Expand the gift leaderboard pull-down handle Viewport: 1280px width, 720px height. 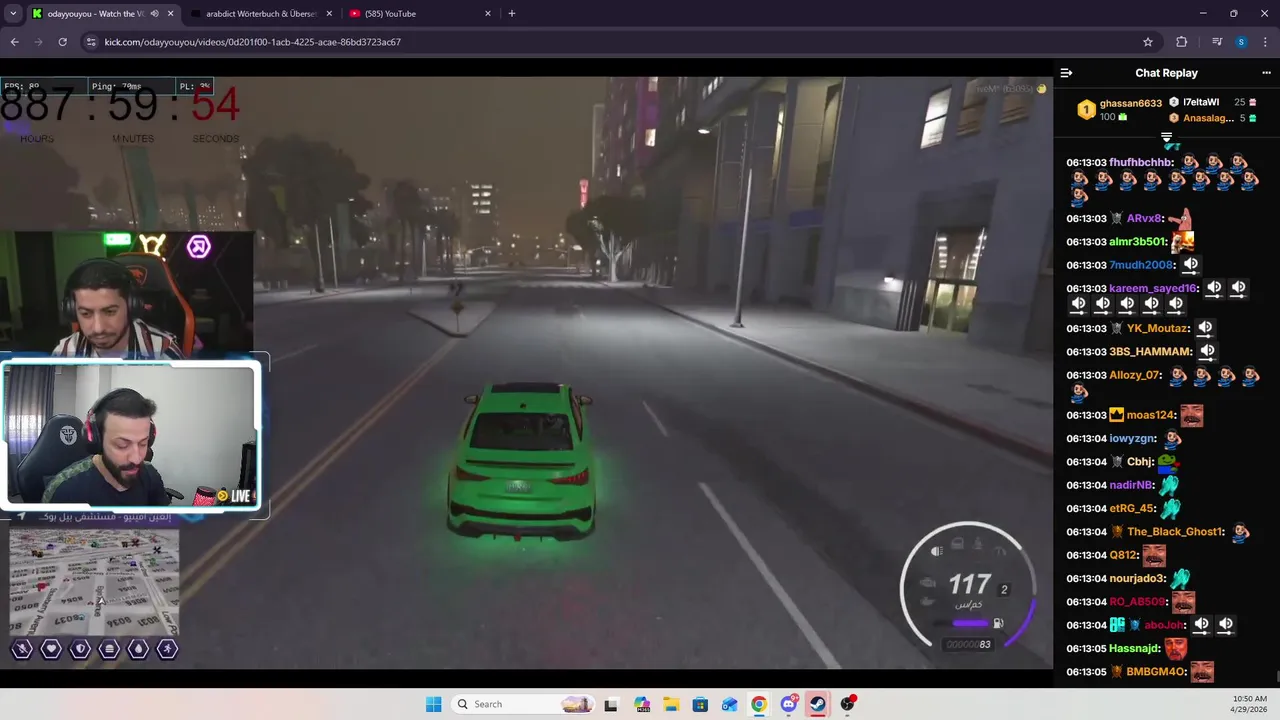pyautogui.click(x=1166, y=137)
